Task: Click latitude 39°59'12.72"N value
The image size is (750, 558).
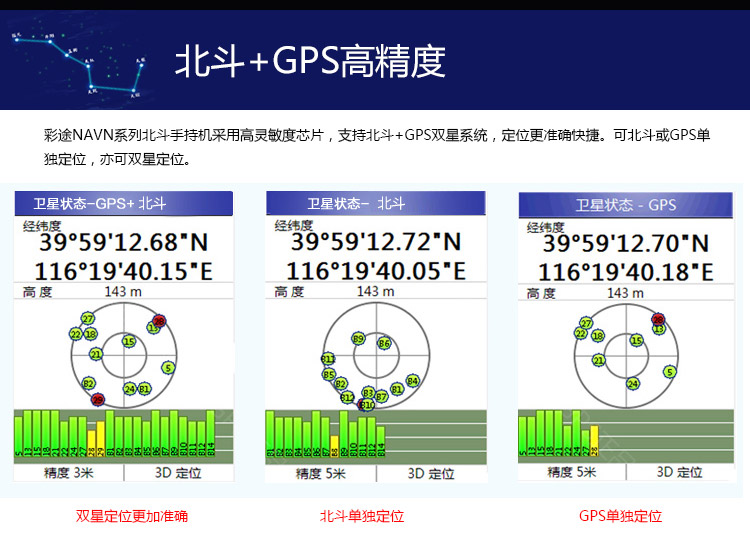Action: click(376, 242)
